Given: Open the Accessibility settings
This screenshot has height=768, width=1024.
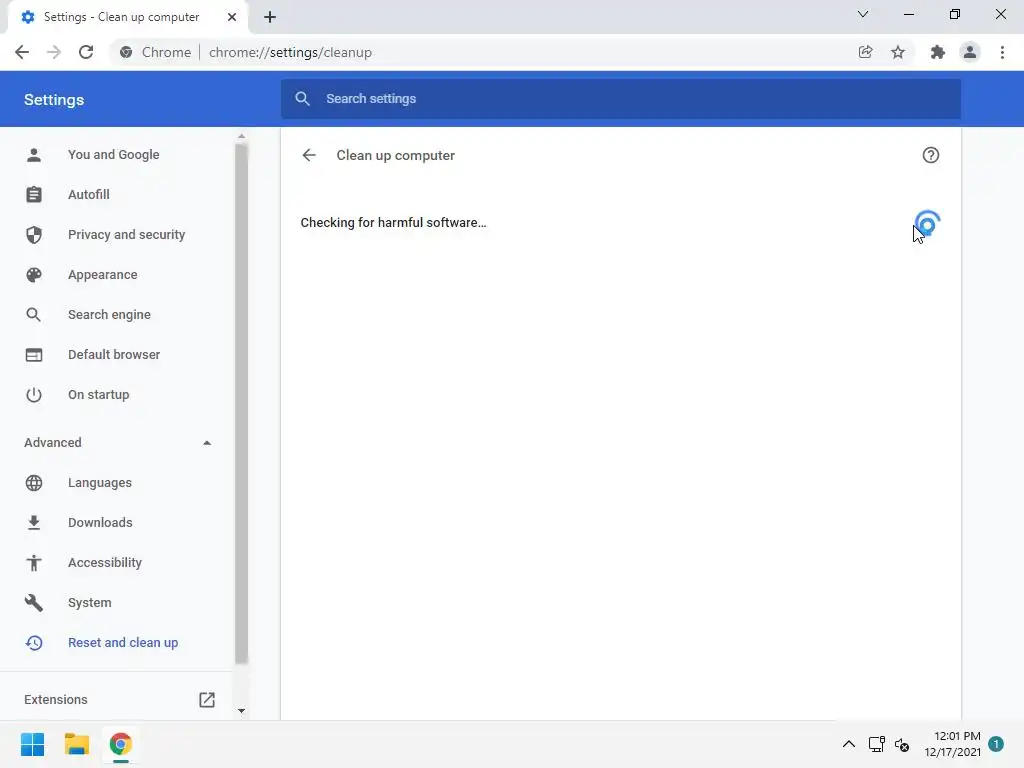Looking at the screenshot, I should tap(104, 562).
